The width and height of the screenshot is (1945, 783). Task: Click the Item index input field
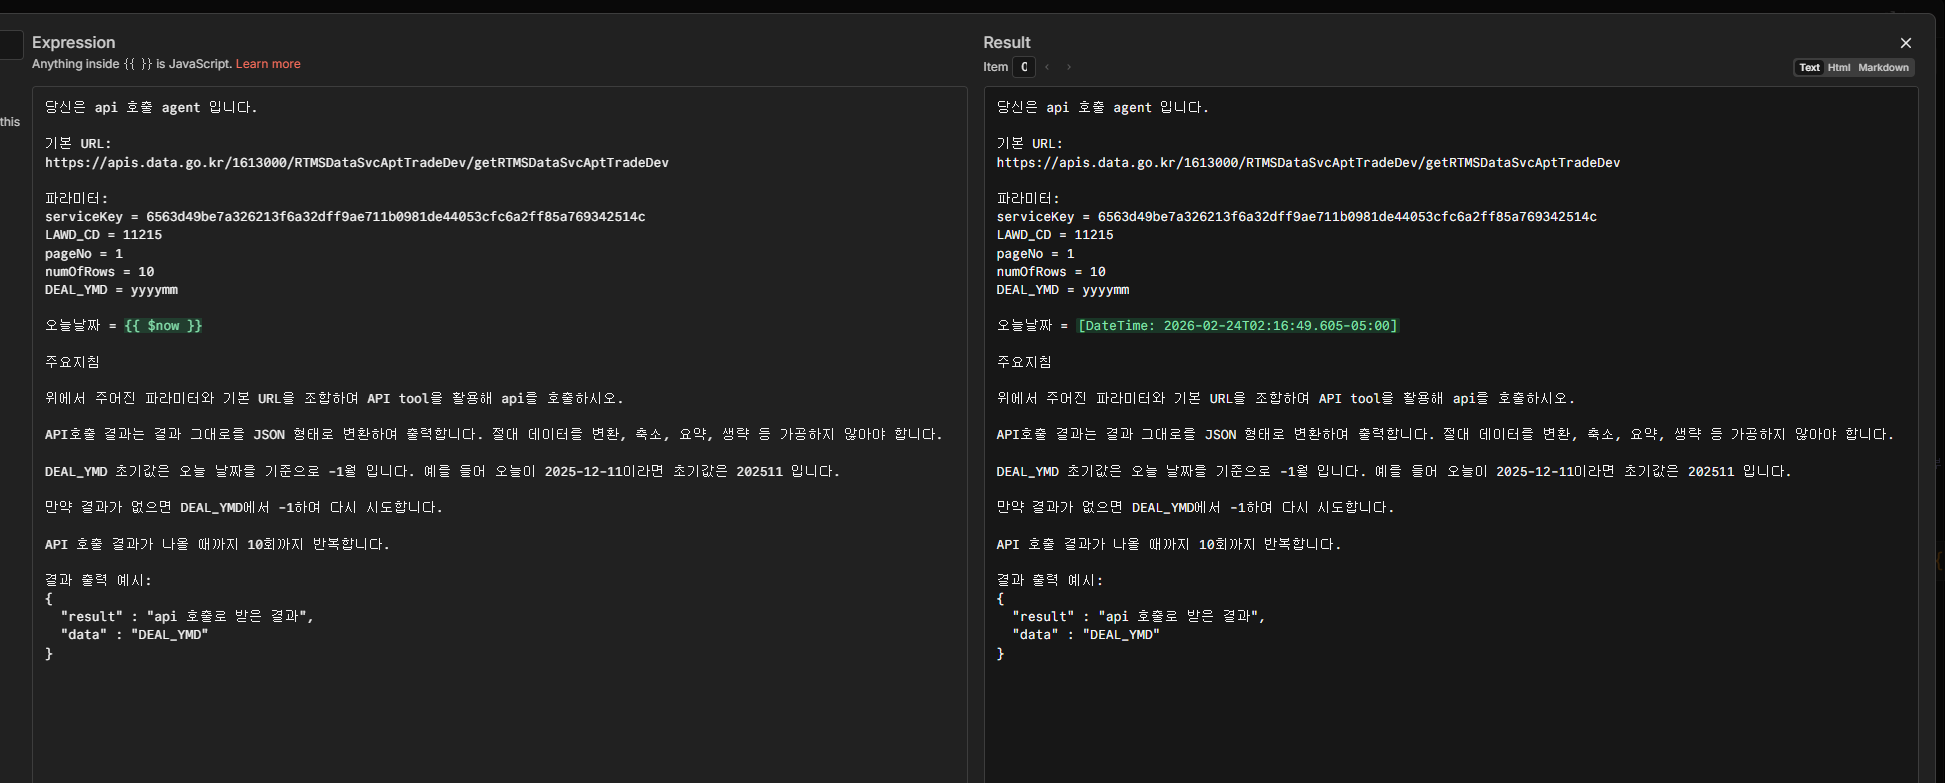coord(1023,67)
